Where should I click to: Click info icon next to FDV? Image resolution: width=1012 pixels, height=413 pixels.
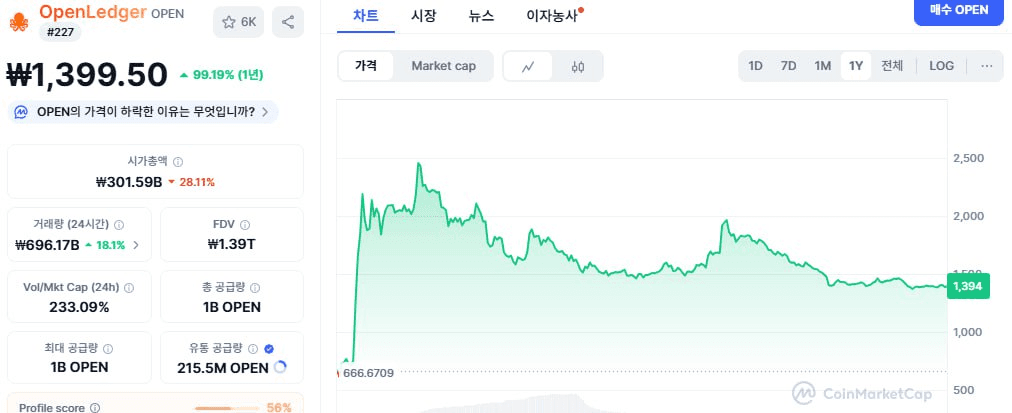pyautogui.click(x=245, y=225)
